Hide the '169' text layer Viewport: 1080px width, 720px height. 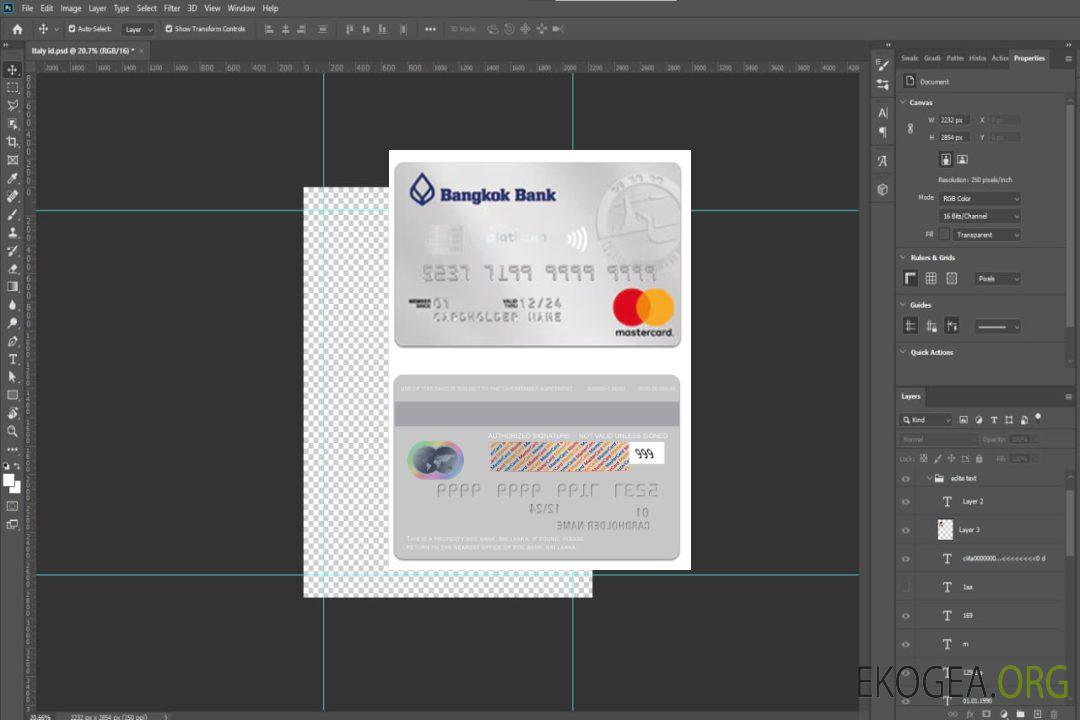[x=906, y=616]
